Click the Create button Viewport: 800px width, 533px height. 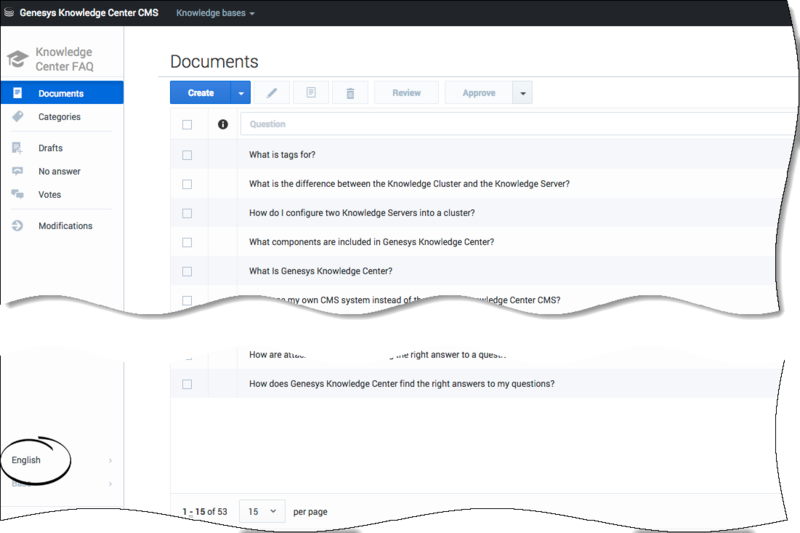pyautogui.click(x=201, y=93)
